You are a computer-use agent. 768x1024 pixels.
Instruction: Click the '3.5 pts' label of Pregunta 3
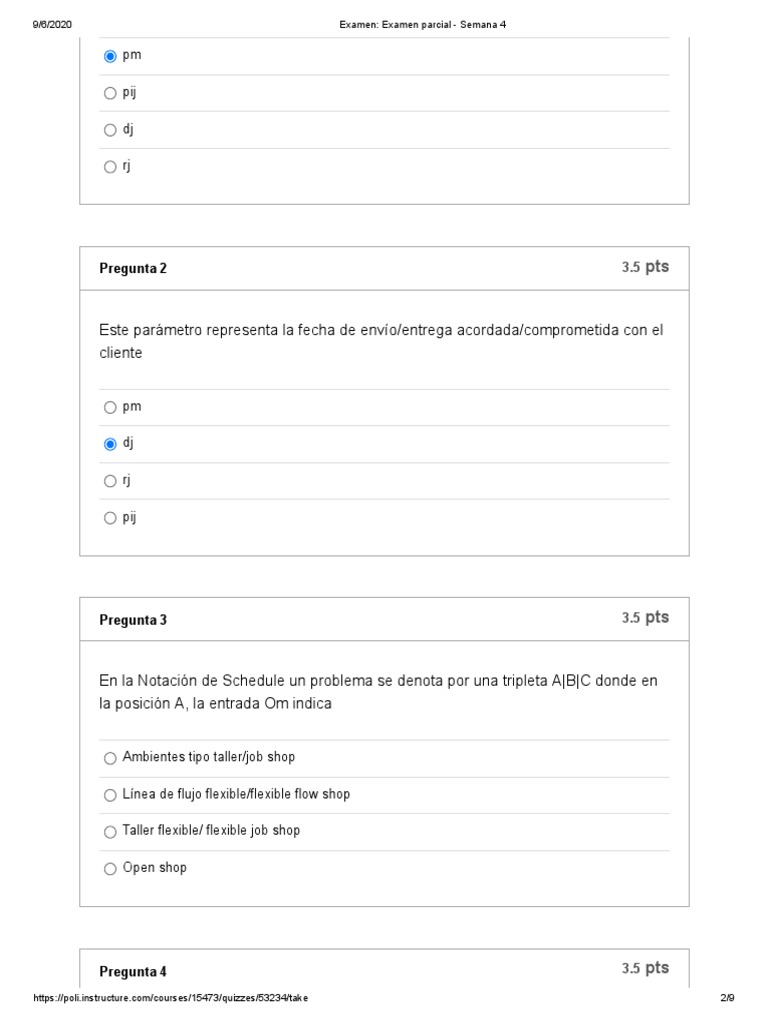pos(645,618)
